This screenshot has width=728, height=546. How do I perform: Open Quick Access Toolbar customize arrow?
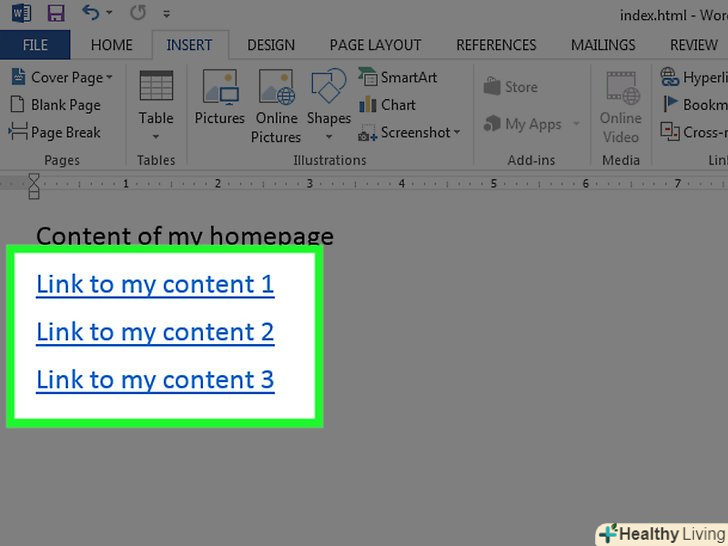tap(166, 15)
